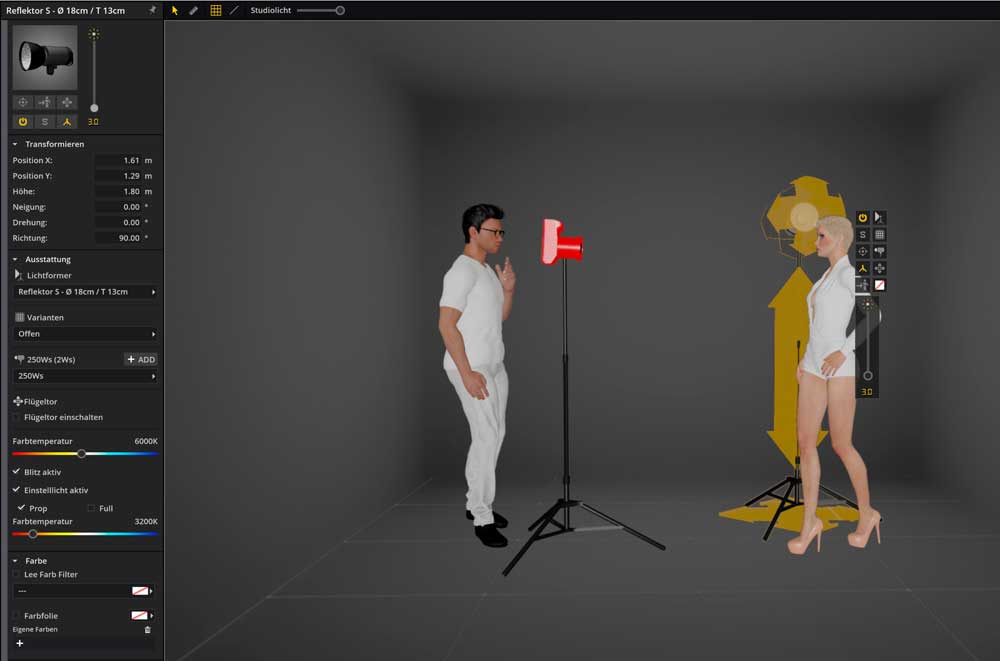Click the Lichtformer icon
The height and width of the screenshot is (661, 1000).
(18, 275)
